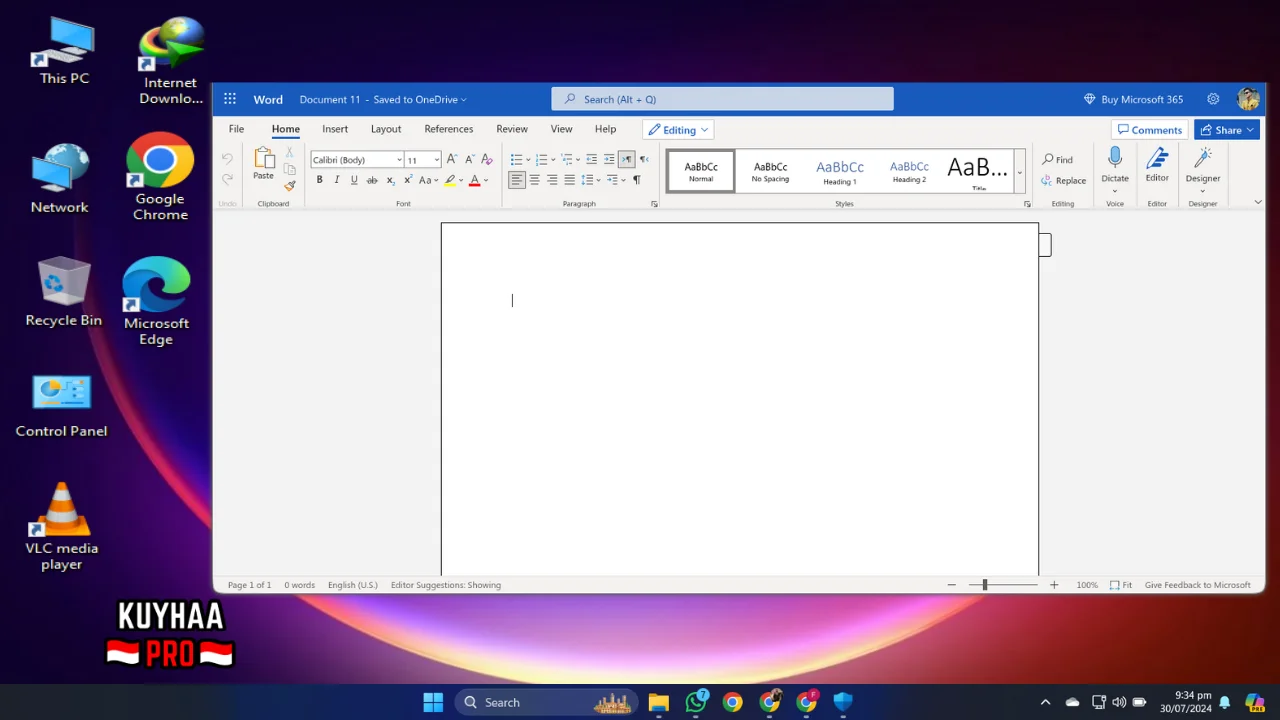The image size is (1280, 720).
Task: Select the Format Painter brush
Action: (x=290, y=186)
